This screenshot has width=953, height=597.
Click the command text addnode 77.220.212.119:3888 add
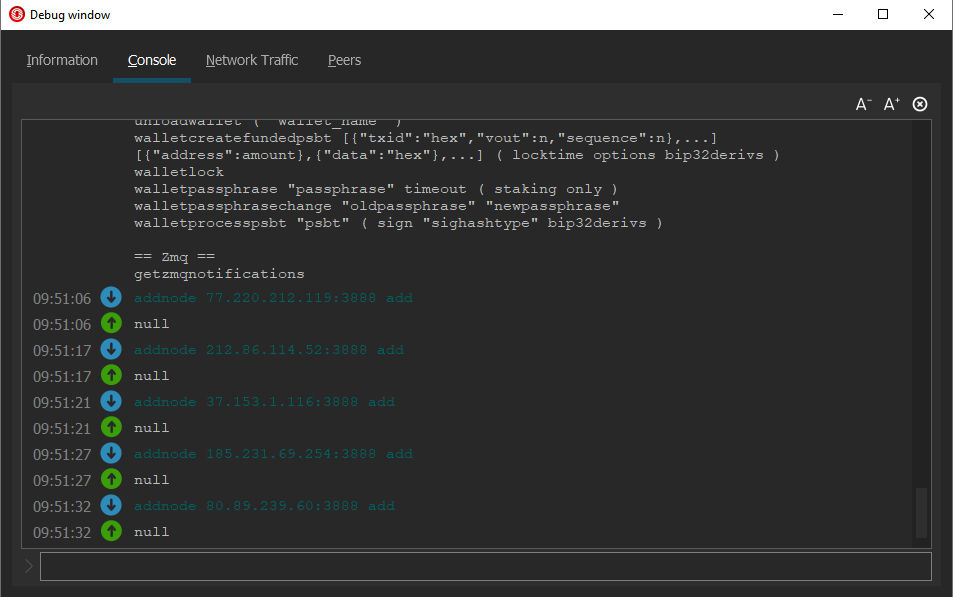point(274,298)
